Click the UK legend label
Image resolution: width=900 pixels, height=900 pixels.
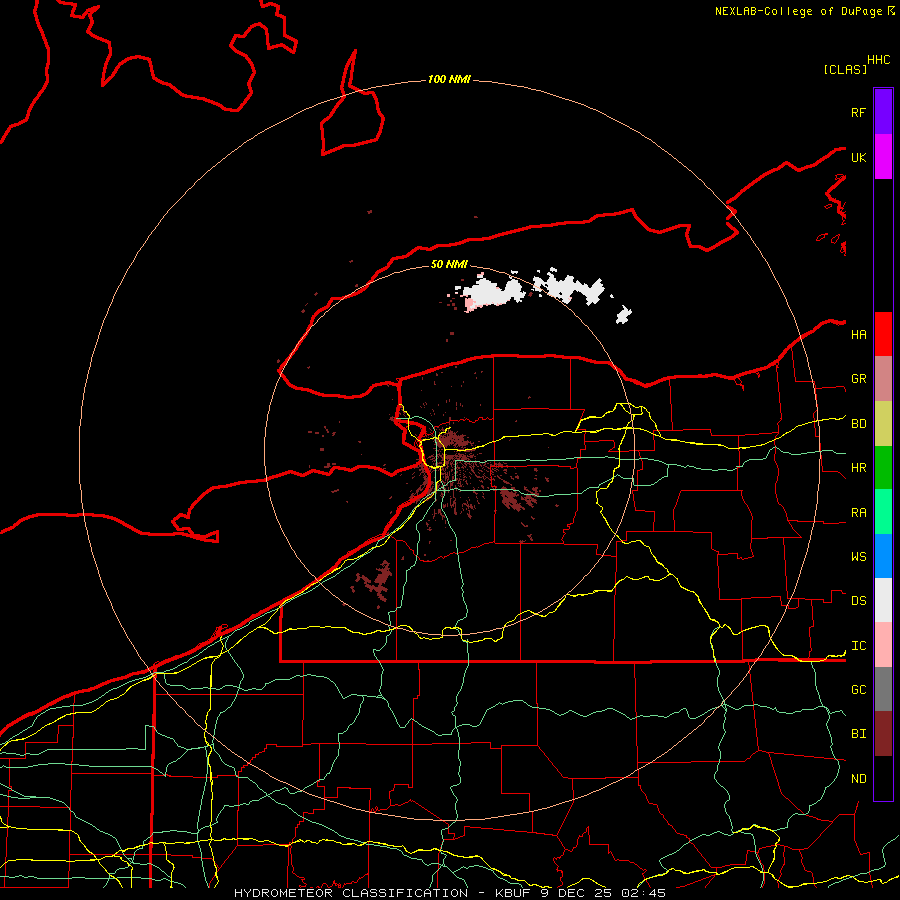click(x=858, y=157)
